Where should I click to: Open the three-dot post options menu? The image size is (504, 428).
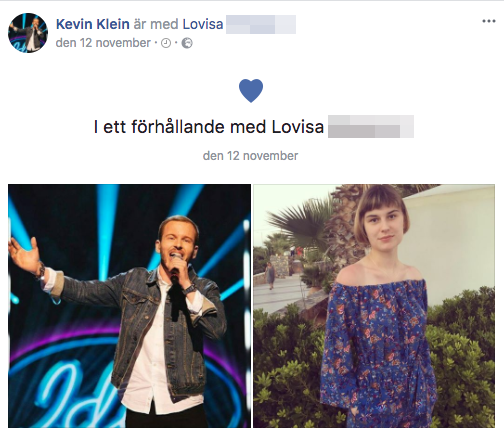click(489, 21)
